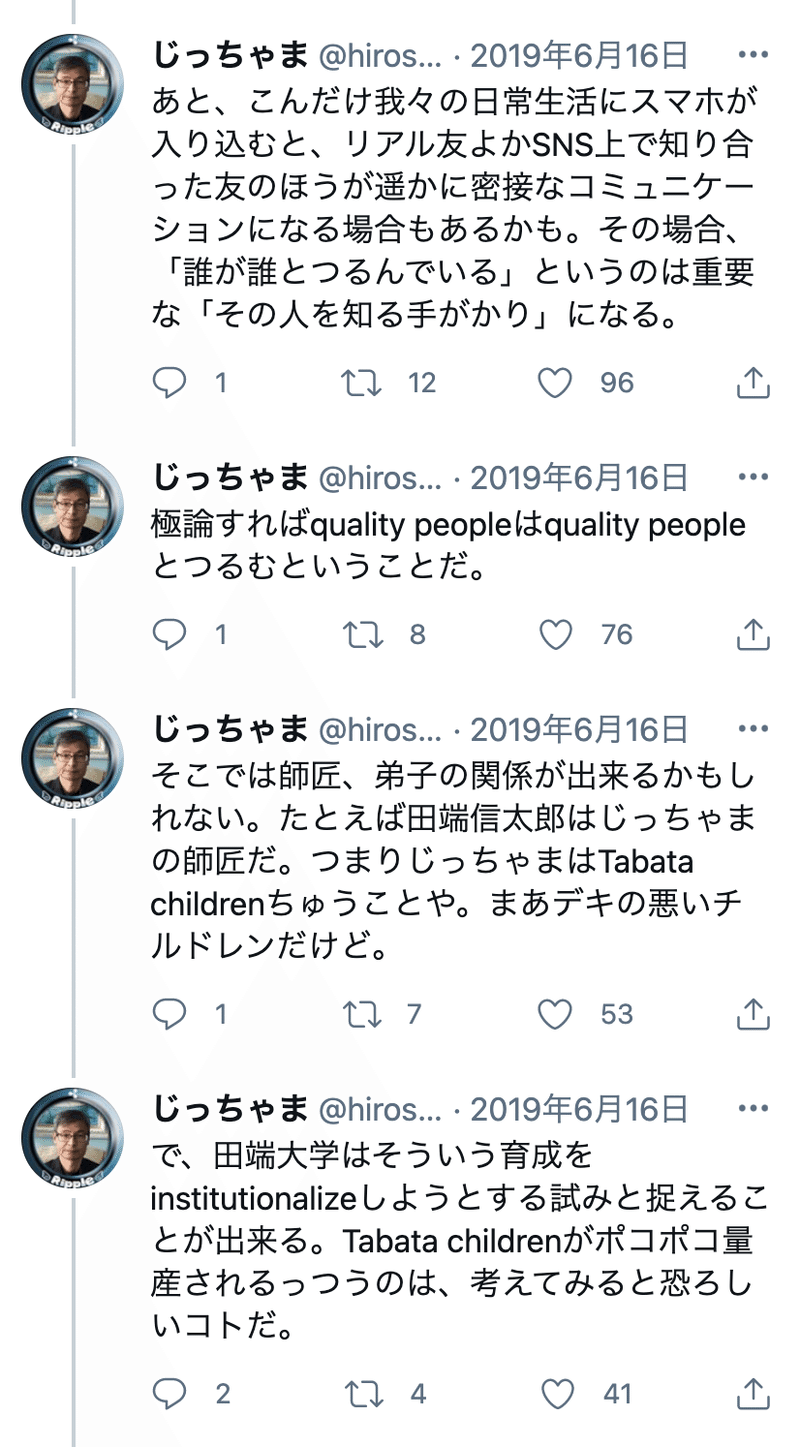This screenshot has width=800, height=1447.
Task: Click じっちゃま's avatar on the bottom tweet
Action: point(72,1137)
